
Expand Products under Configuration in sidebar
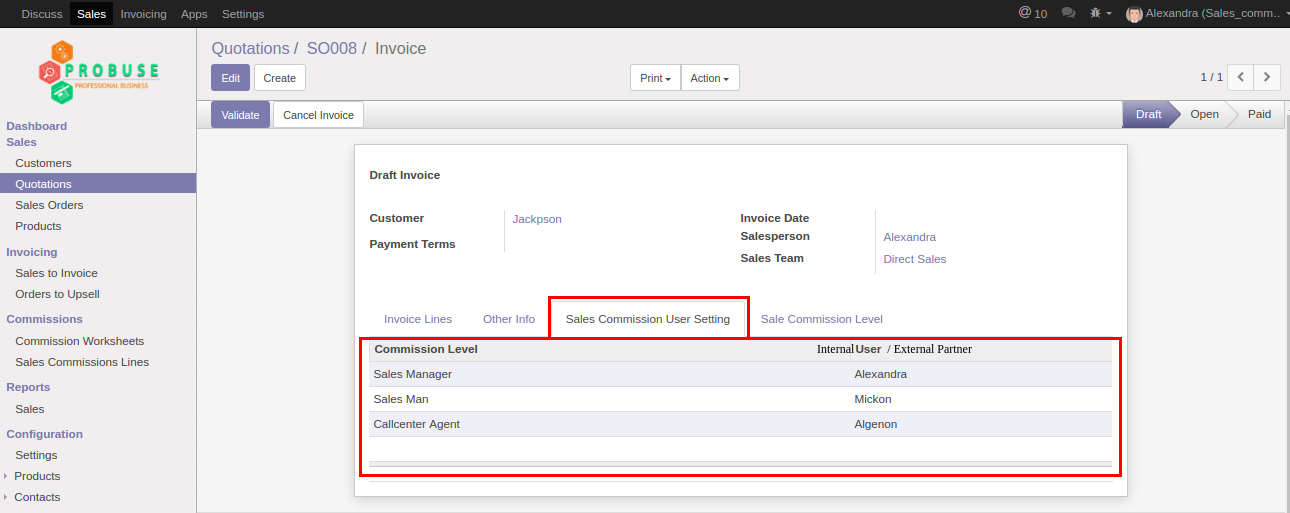tap(37, 476)
